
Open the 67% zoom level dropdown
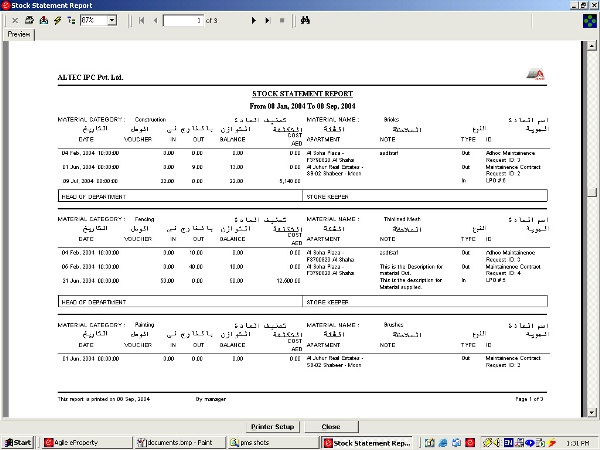[112, 20]
